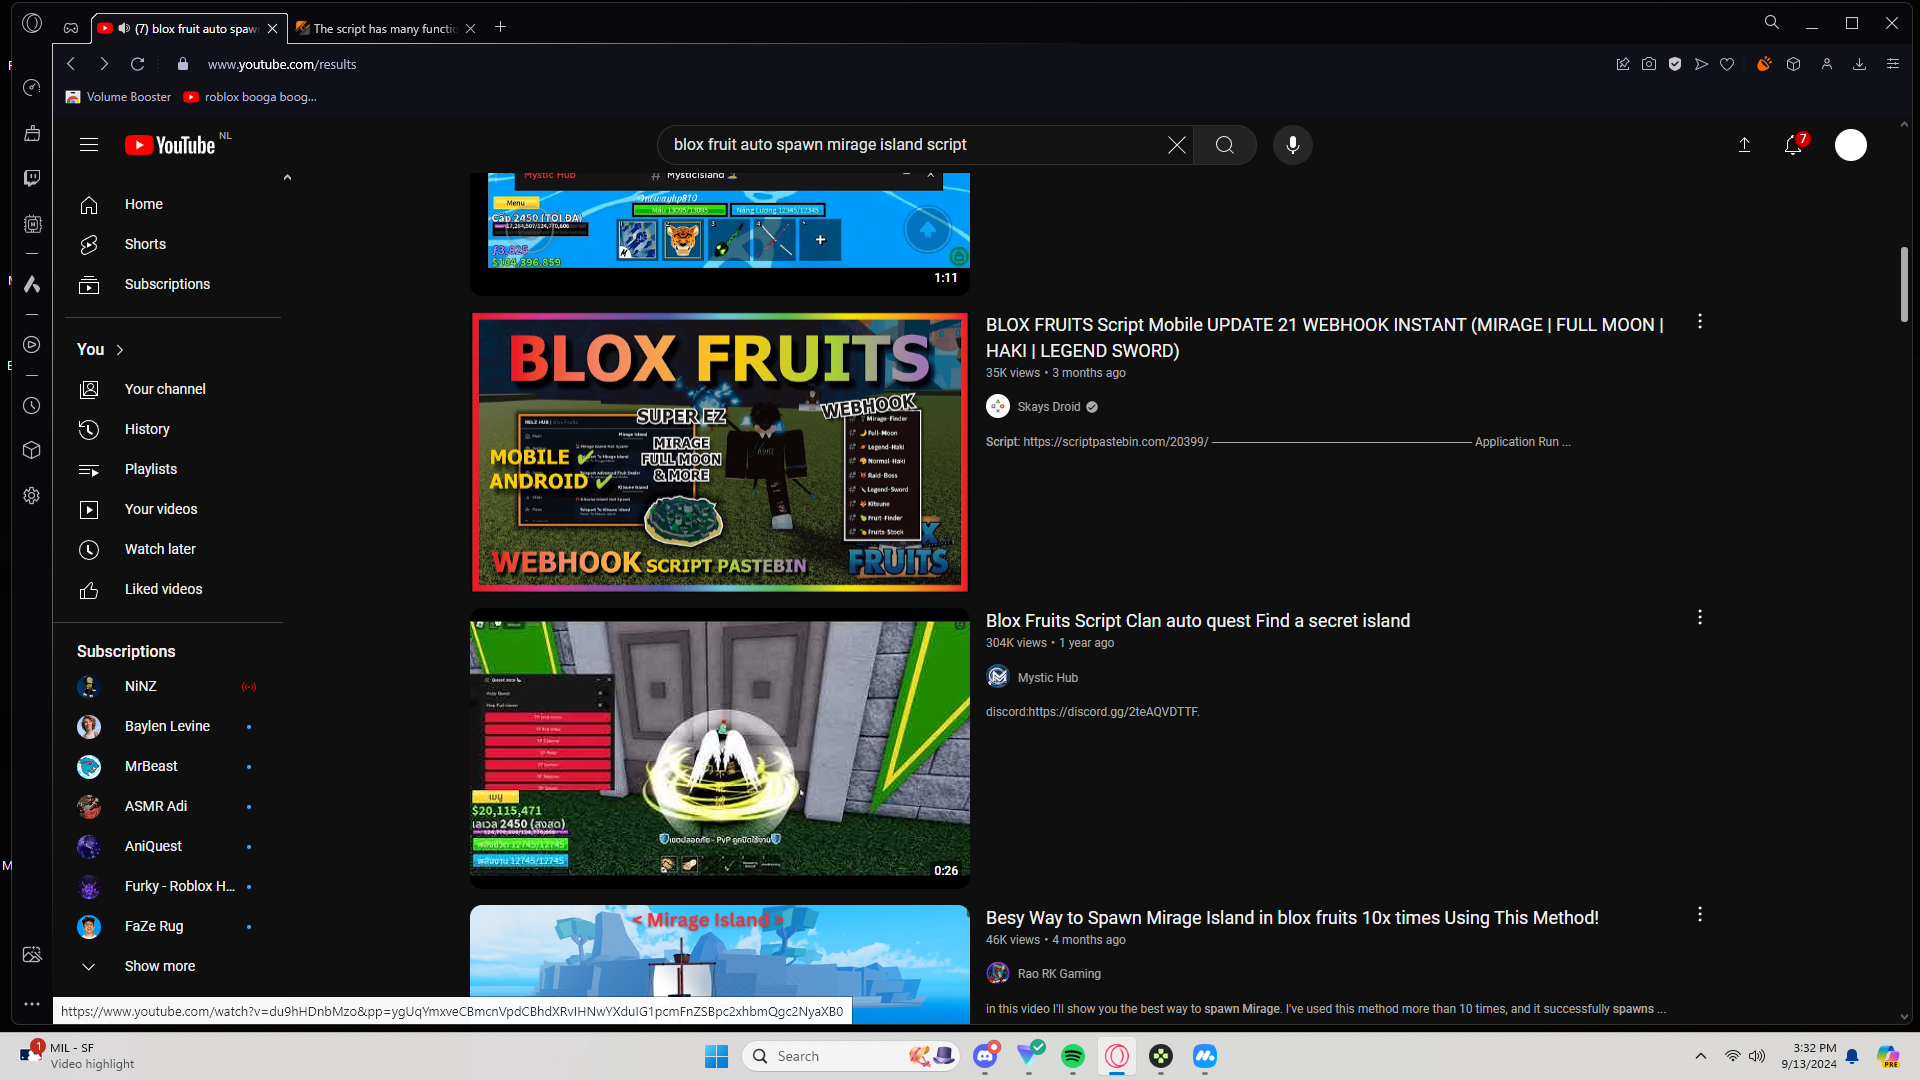Reload the YouTube page
The image size is (1920, 1080).
pyautogui.click(x=138, y=64)
